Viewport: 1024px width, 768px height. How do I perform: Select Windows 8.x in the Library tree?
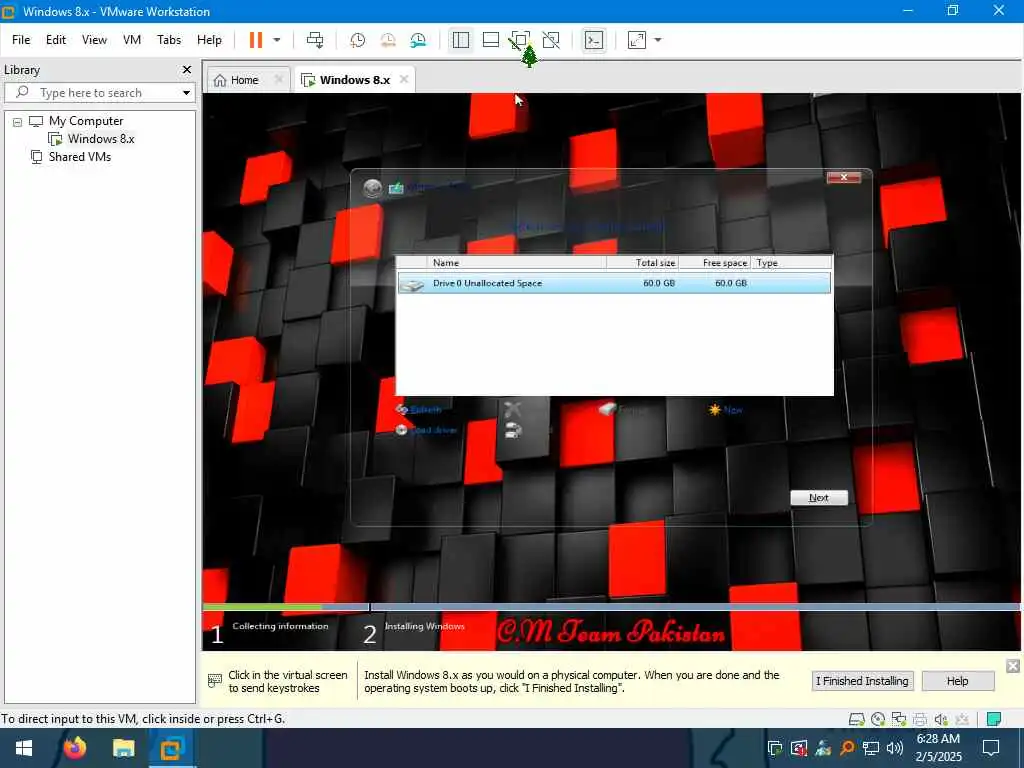(x=101, y=138)
